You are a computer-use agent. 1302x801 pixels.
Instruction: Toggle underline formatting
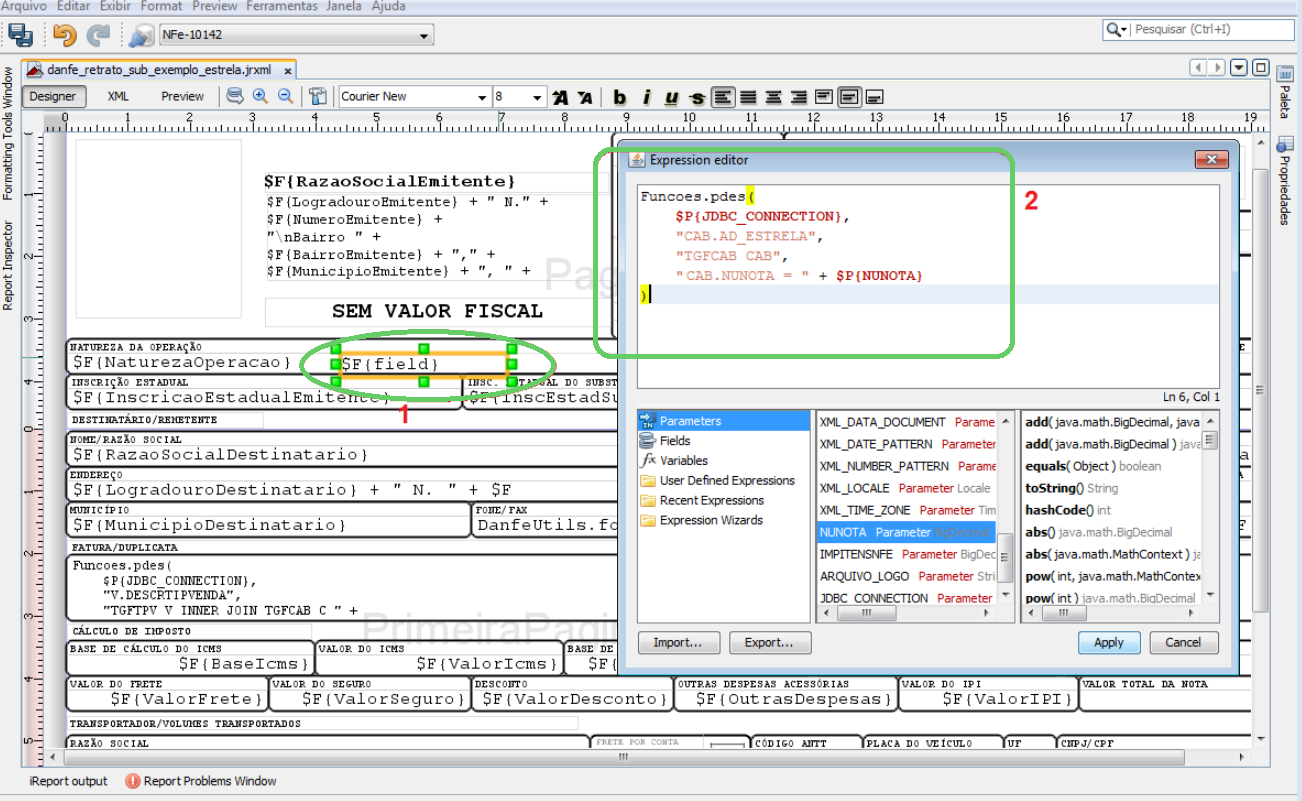pyautogui.click(x=671, y=97)
